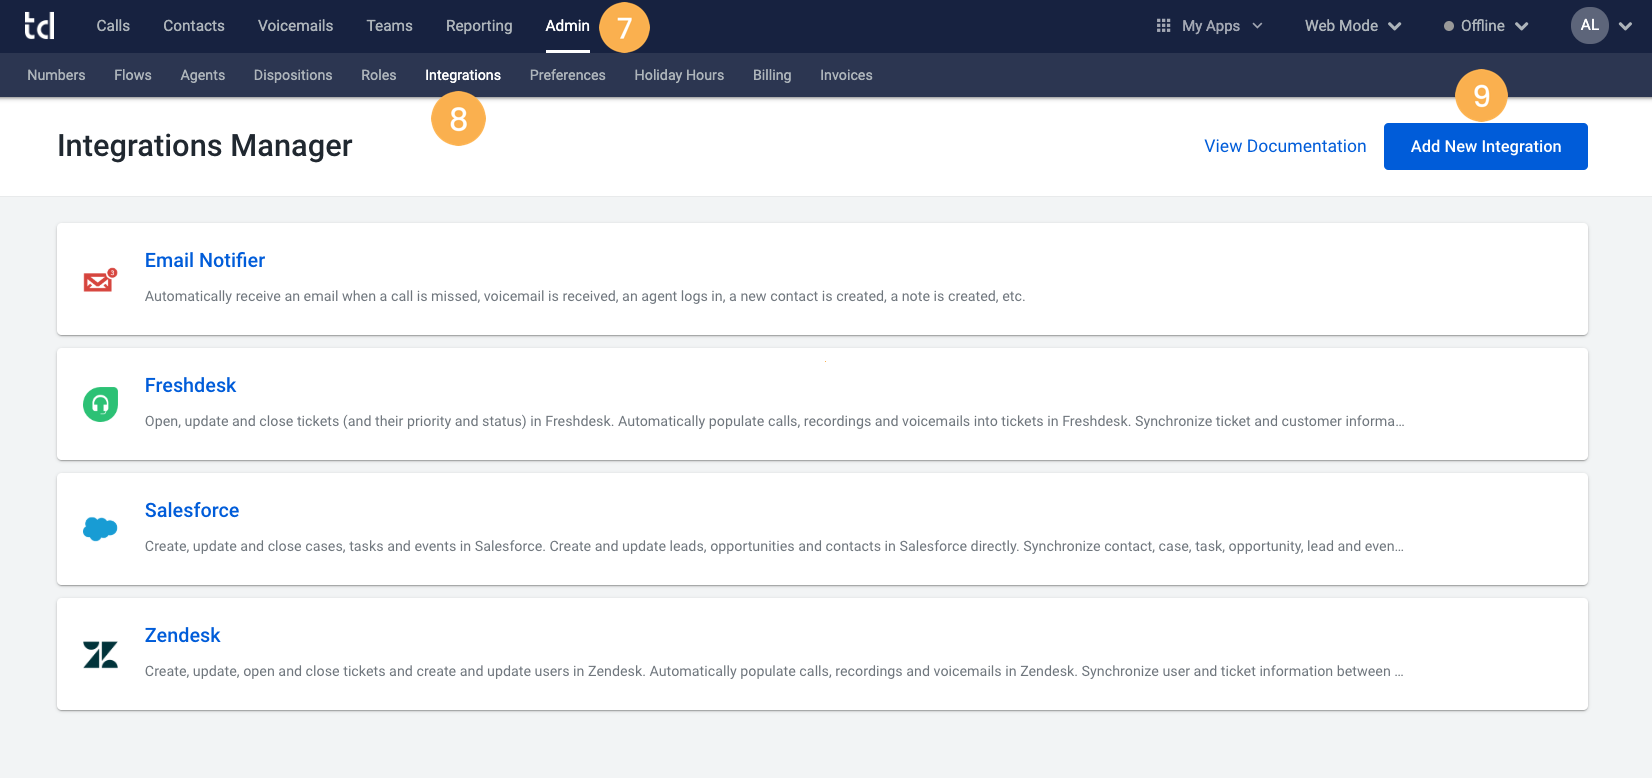Viewport: 1652px width, 778px height.
Task: Click the Email Notifier description text
Action: 585,296
